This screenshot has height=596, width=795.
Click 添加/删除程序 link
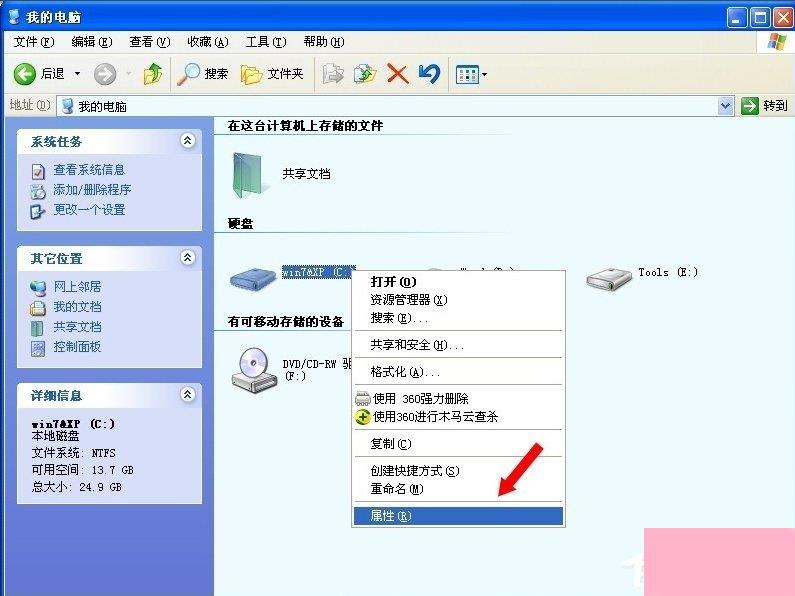92,190
